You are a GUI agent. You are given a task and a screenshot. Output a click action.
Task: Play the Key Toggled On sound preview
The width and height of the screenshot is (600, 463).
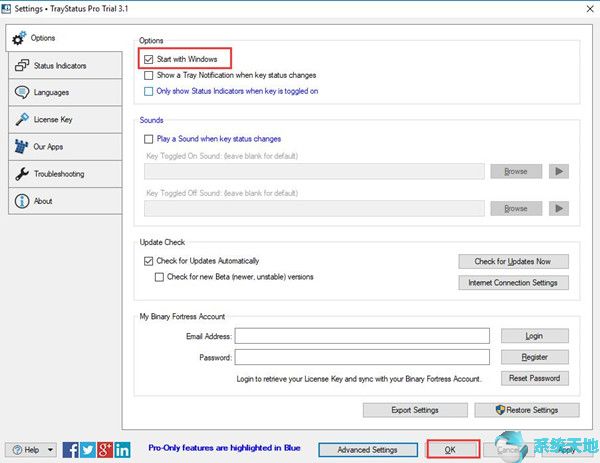tap(560, 171)
